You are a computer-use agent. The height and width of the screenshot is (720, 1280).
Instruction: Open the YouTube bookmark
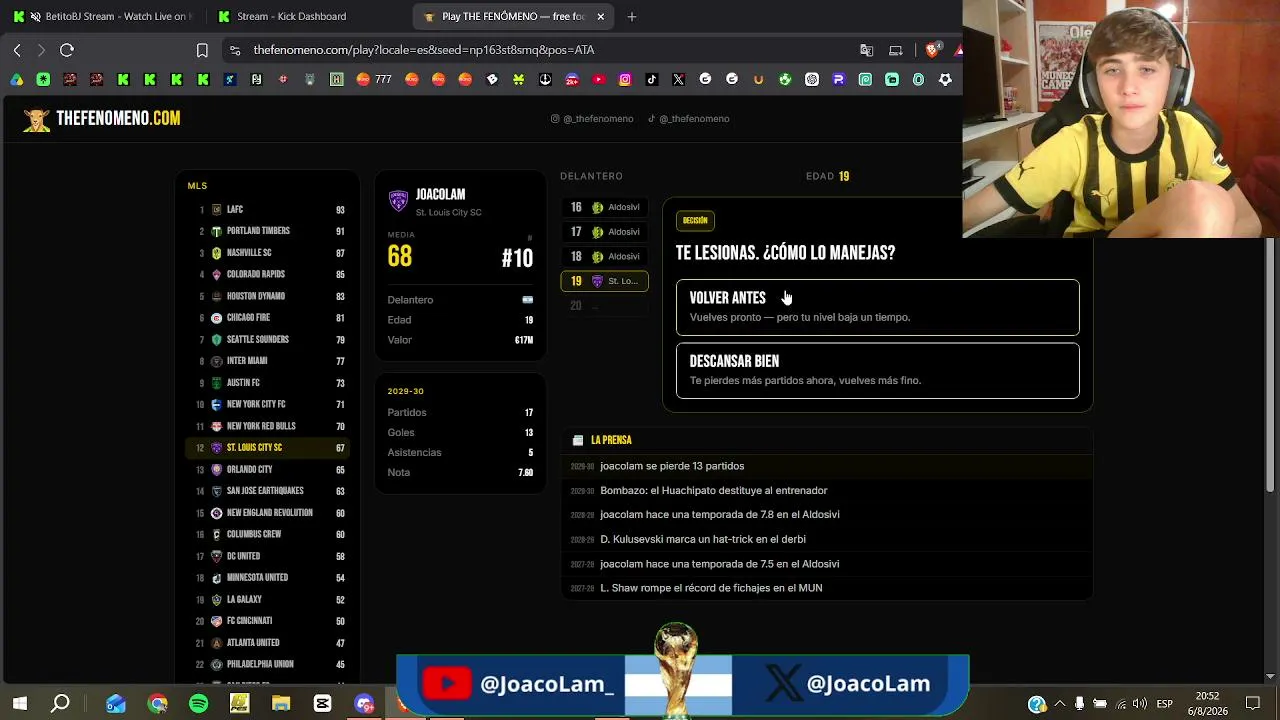tap(599, 80)
